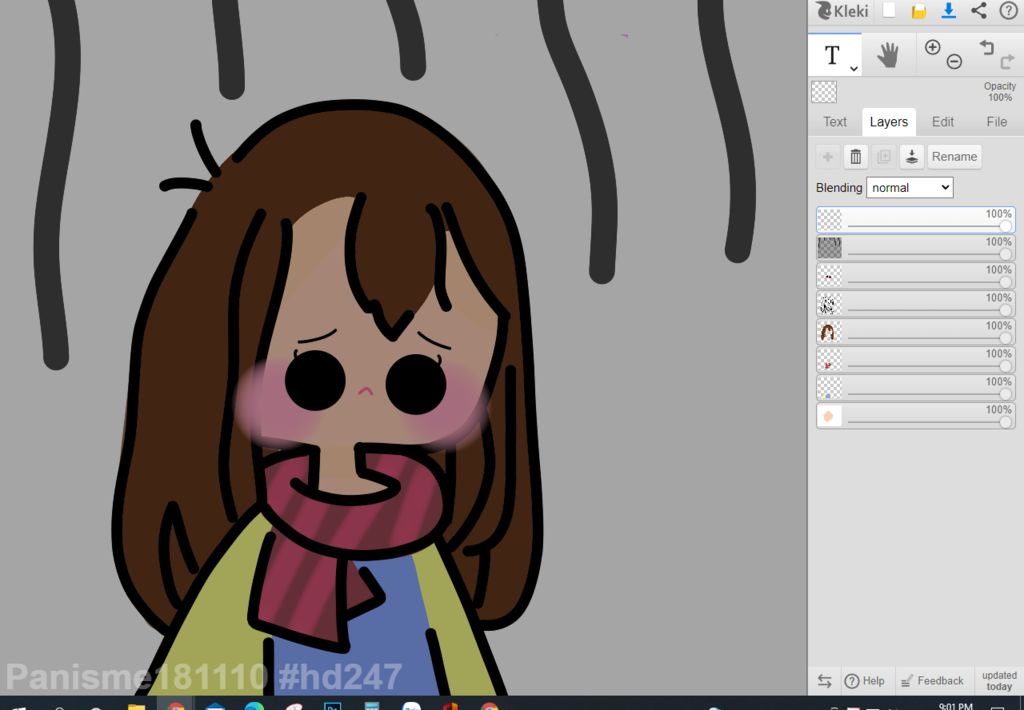The image size is (1024, 710).
Task: Select the Text tool
Action: [832, 56]
